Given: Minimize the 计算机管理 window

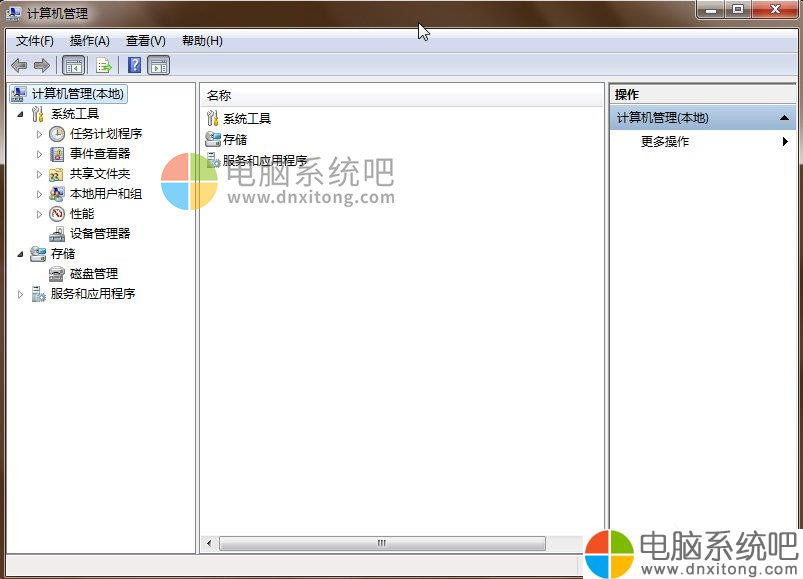Looking at the screenshot, I should click(x=711, y=9).
